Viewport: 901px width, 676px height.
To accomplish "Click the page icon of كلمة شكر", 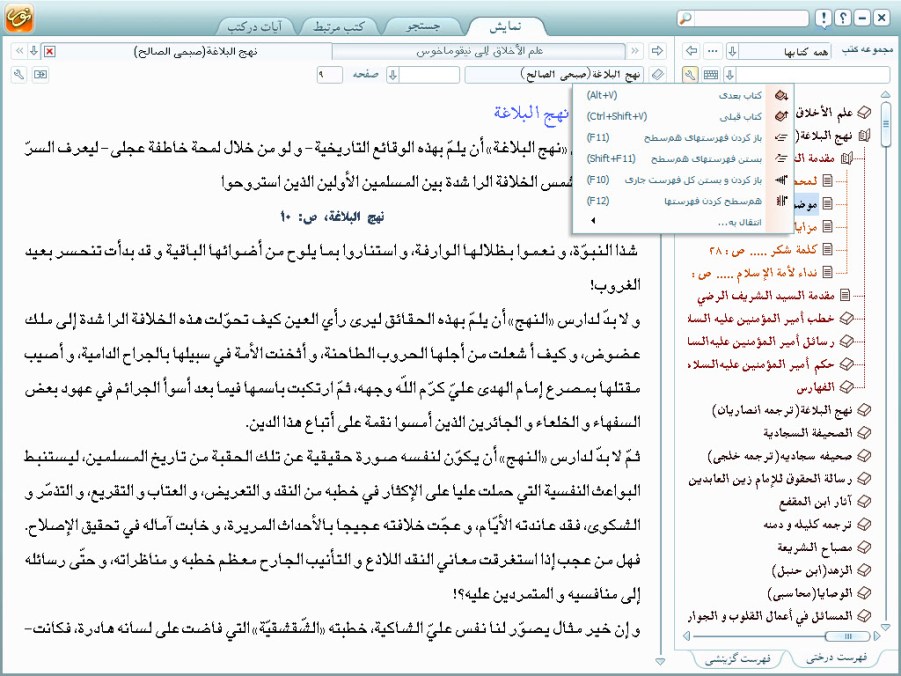I will tap(827, 249).
